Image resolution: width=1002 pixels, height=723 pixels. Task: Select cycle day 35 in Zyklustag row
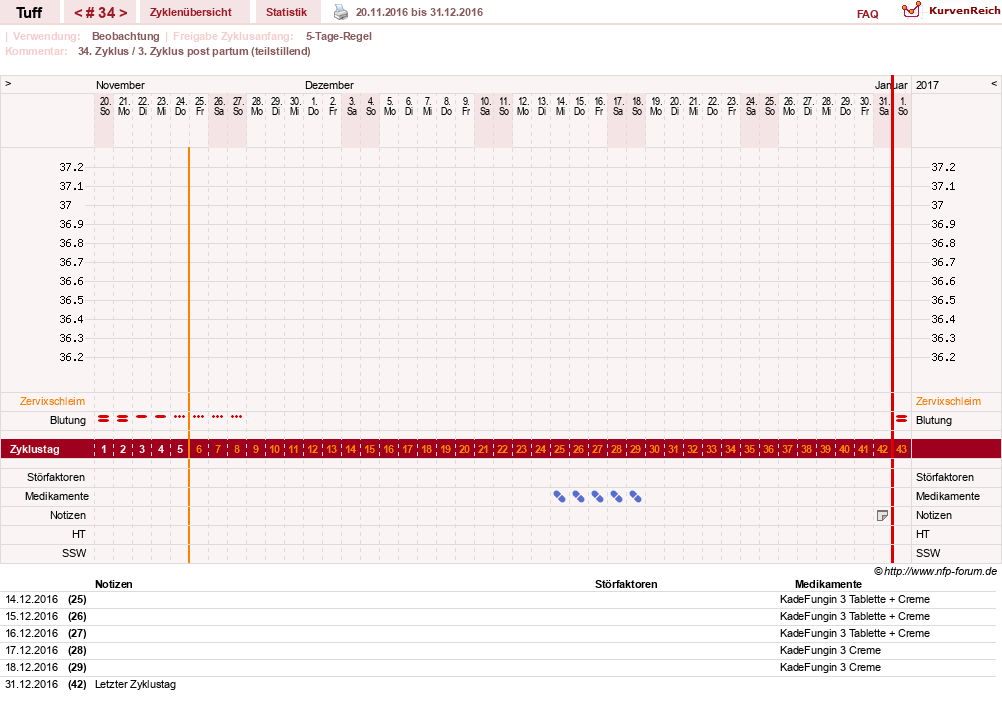[x=750, y=449]
